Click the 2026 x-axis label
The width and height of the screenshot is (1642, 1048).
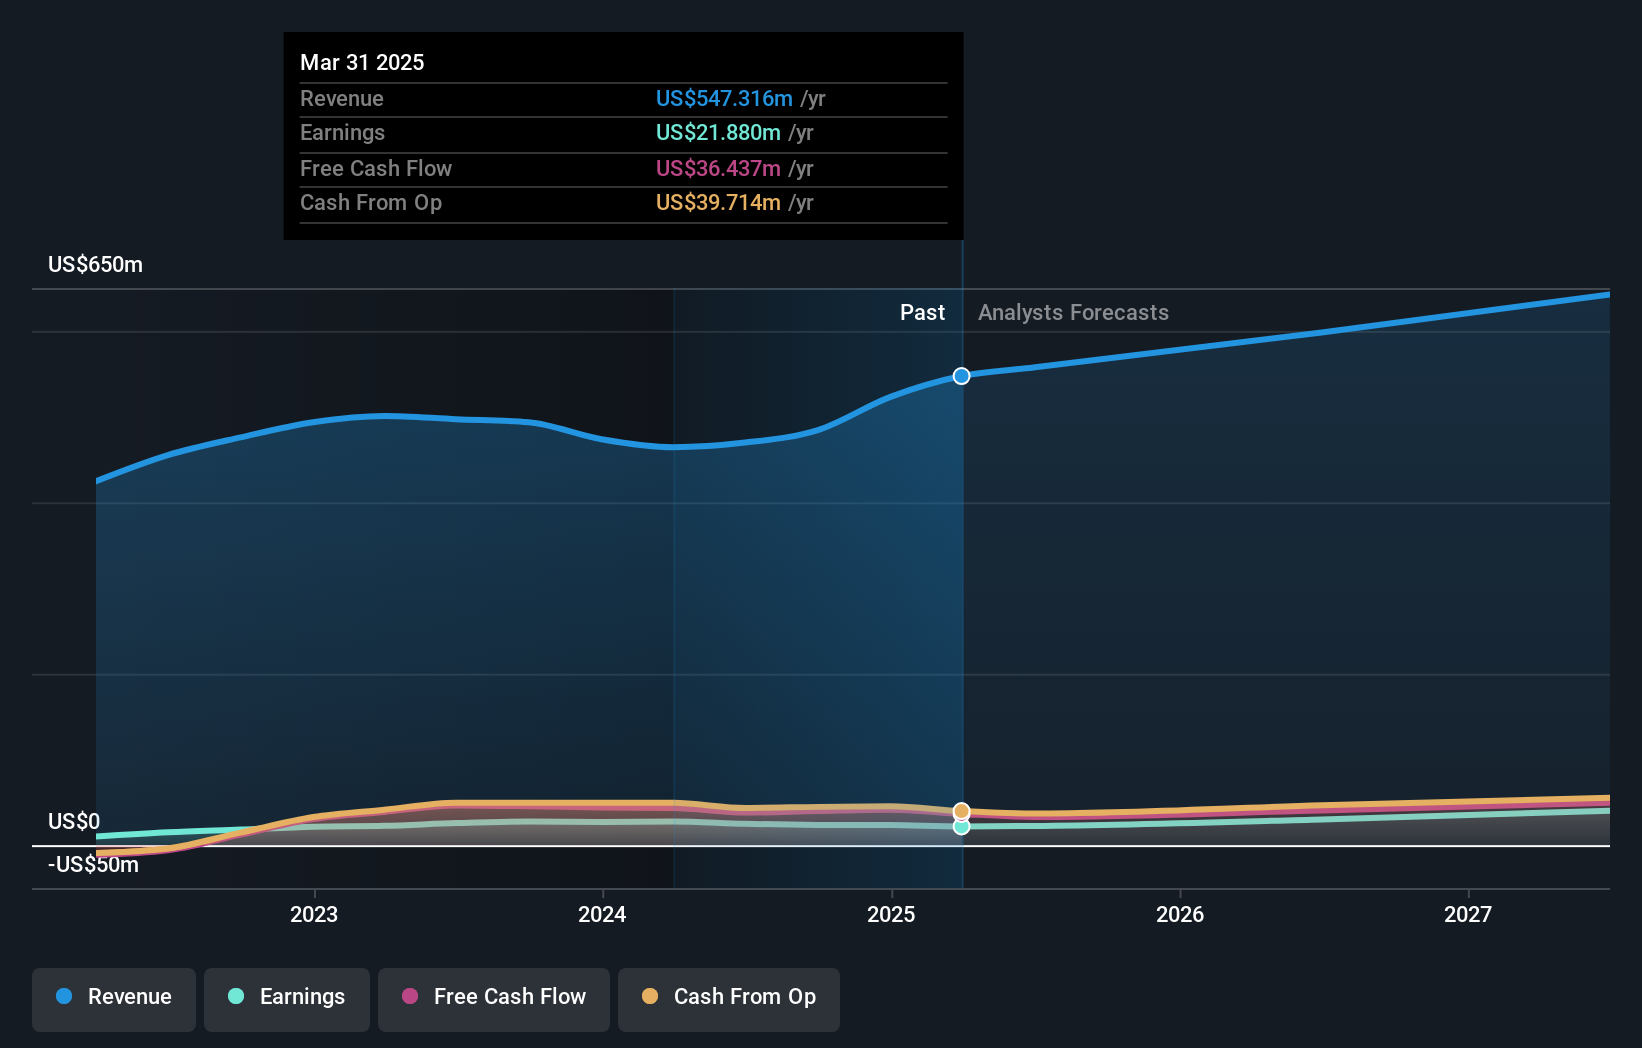[x=1180, y=914]
